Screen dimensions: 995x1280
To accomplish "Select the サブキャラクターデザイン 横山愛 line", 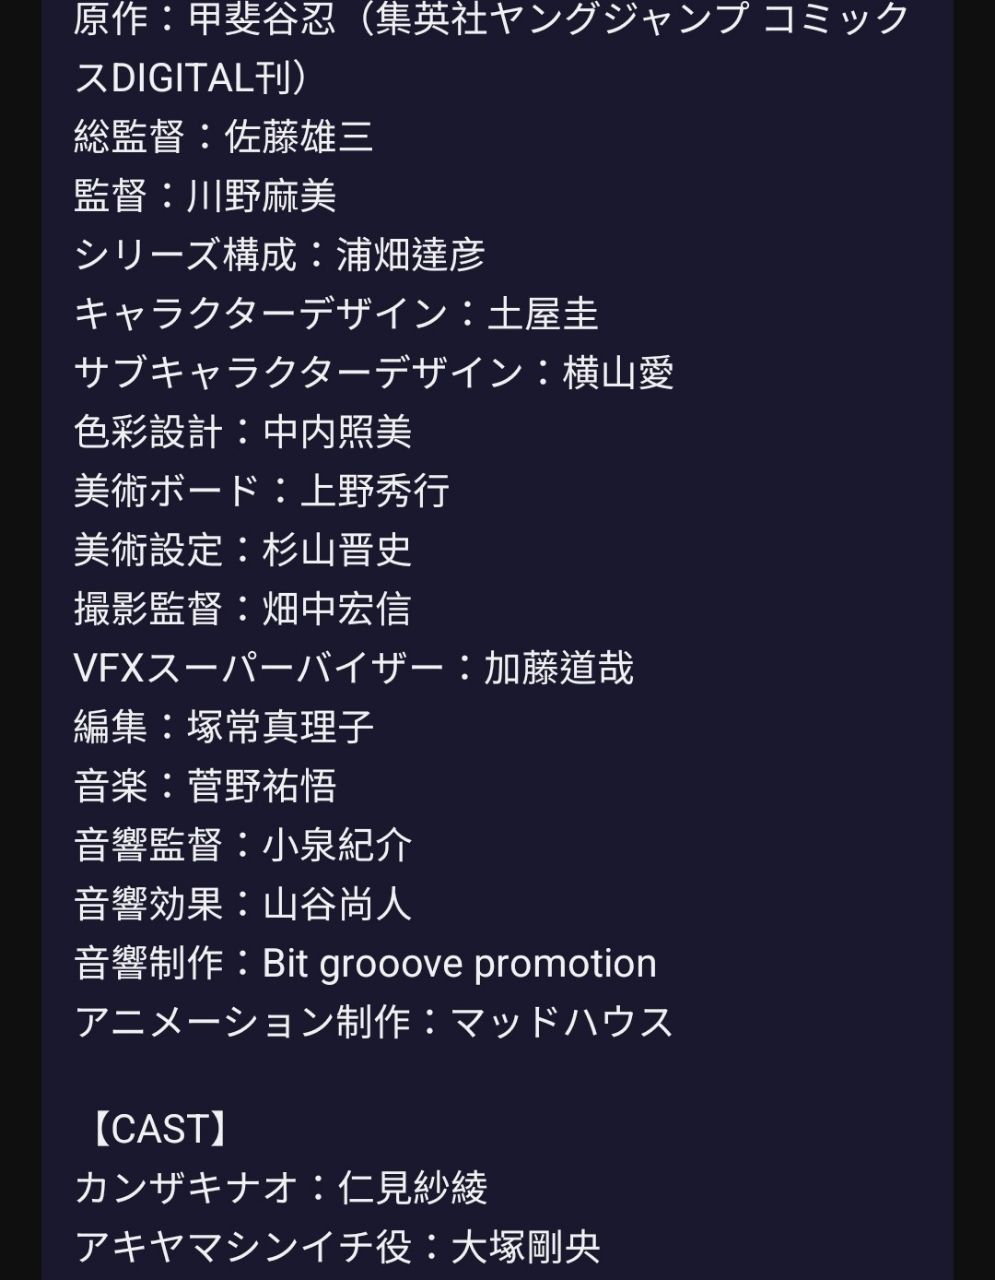I will (x=374, y=373).
